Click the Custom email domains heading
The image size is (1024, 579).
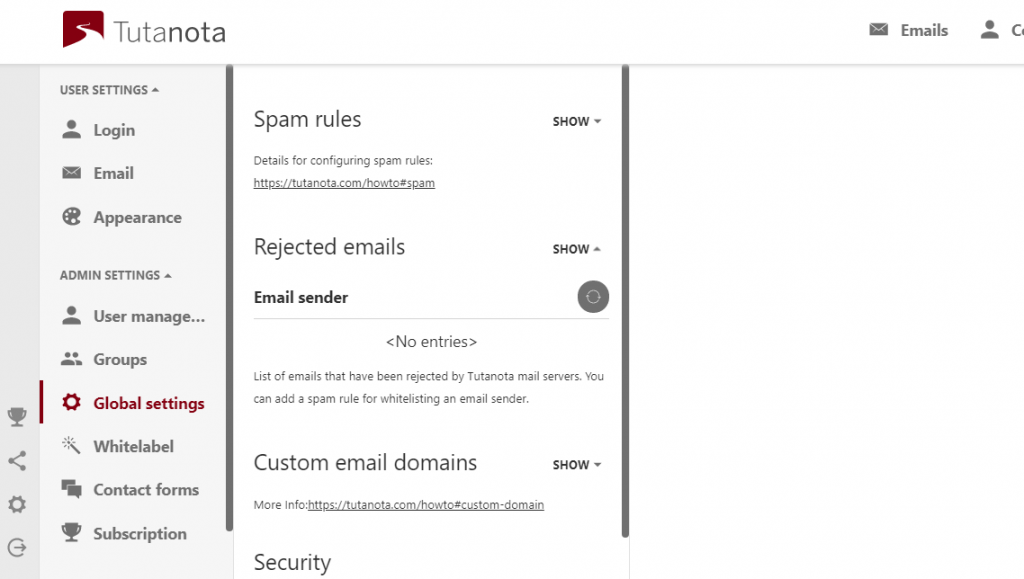tap(365, 463)
